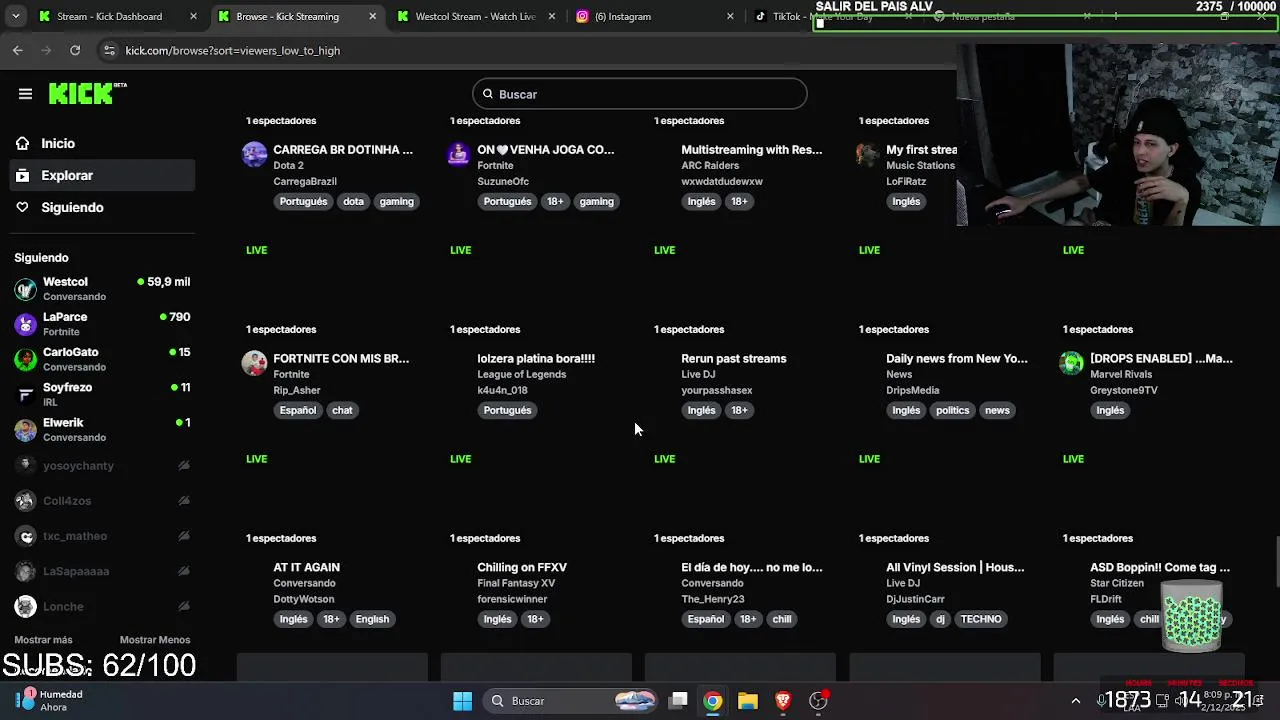Viewport: 1280px width, 720px height.
Task: Click the page vertical scrollbar
Action: (1275, 562)
